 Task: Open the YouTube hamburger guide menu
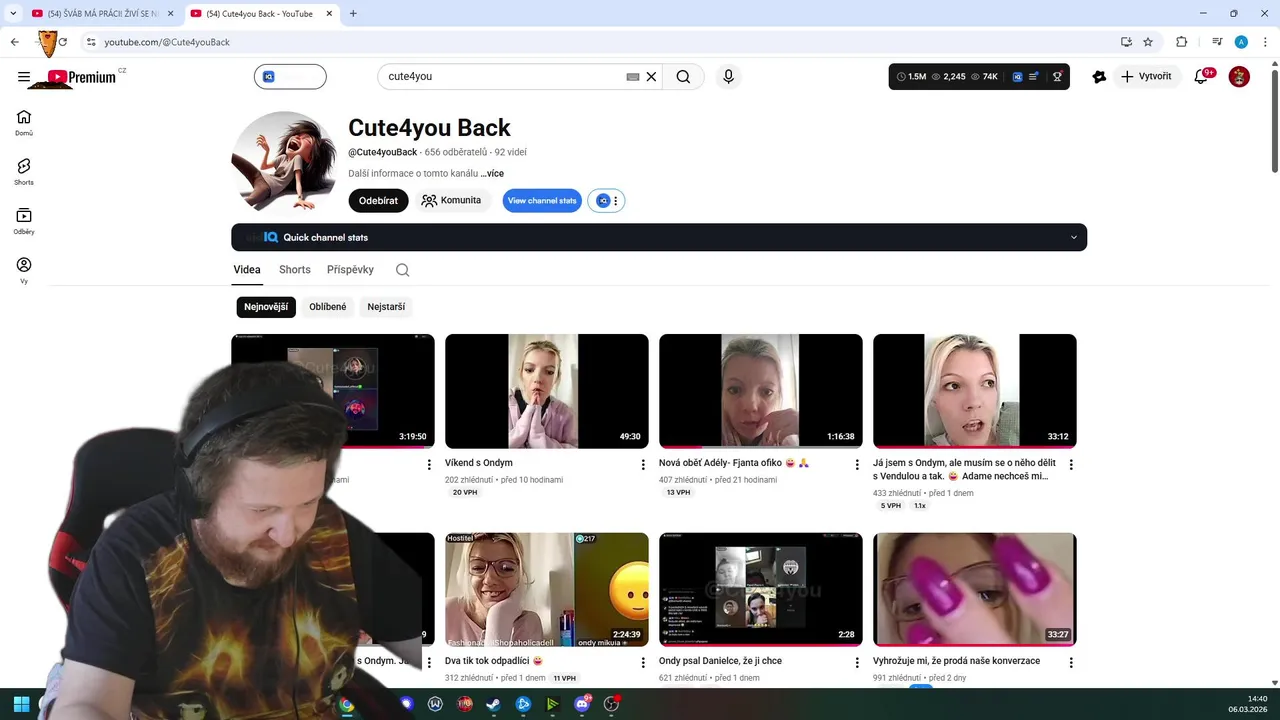[x=24, y=77]
